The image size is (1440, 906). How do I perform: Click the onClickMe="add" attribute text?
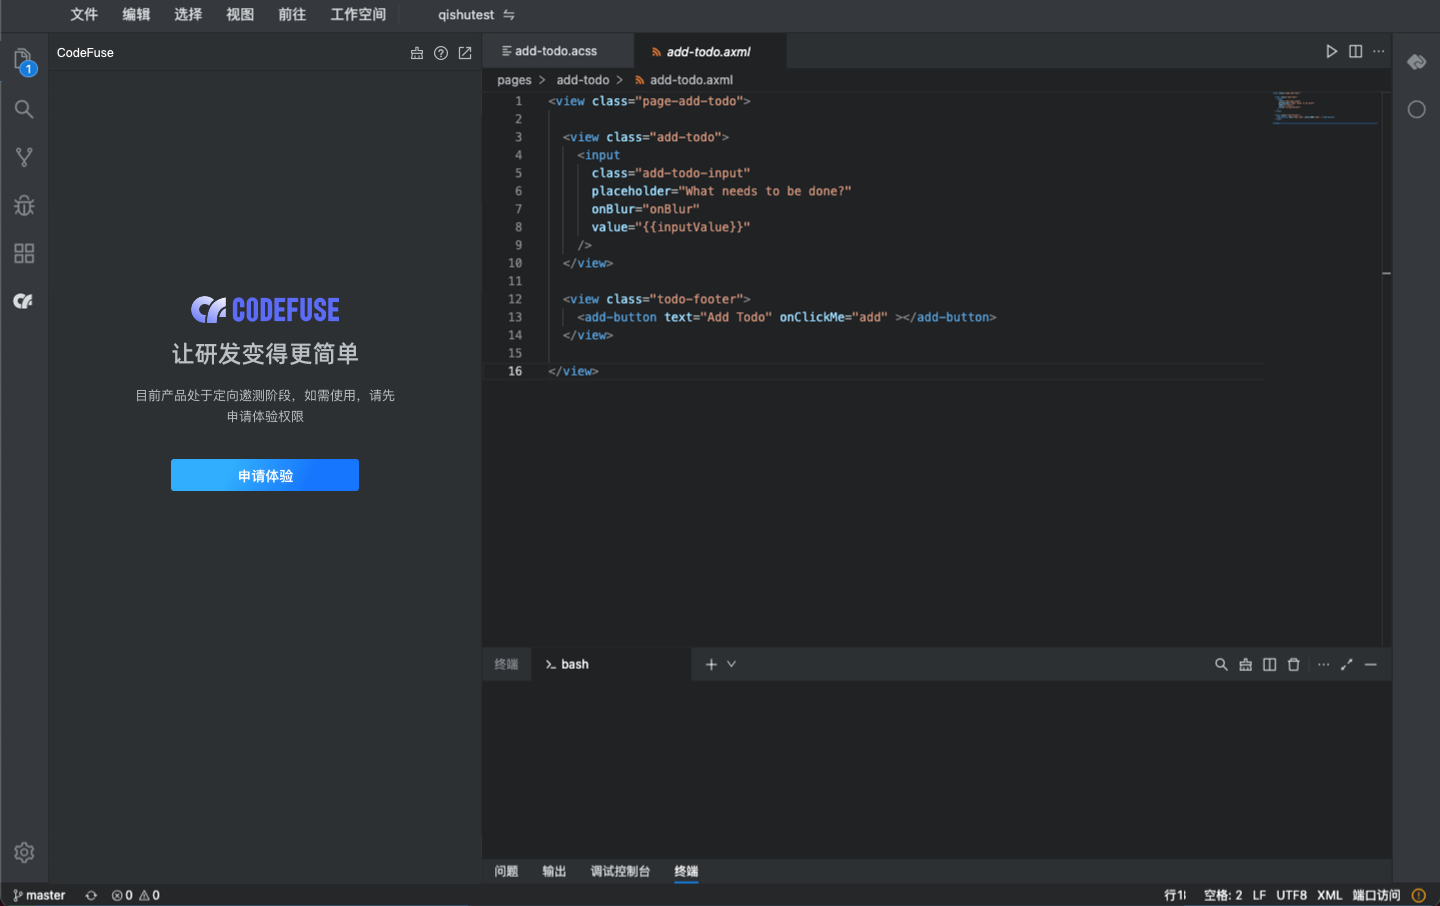click(x=833, y=317)
